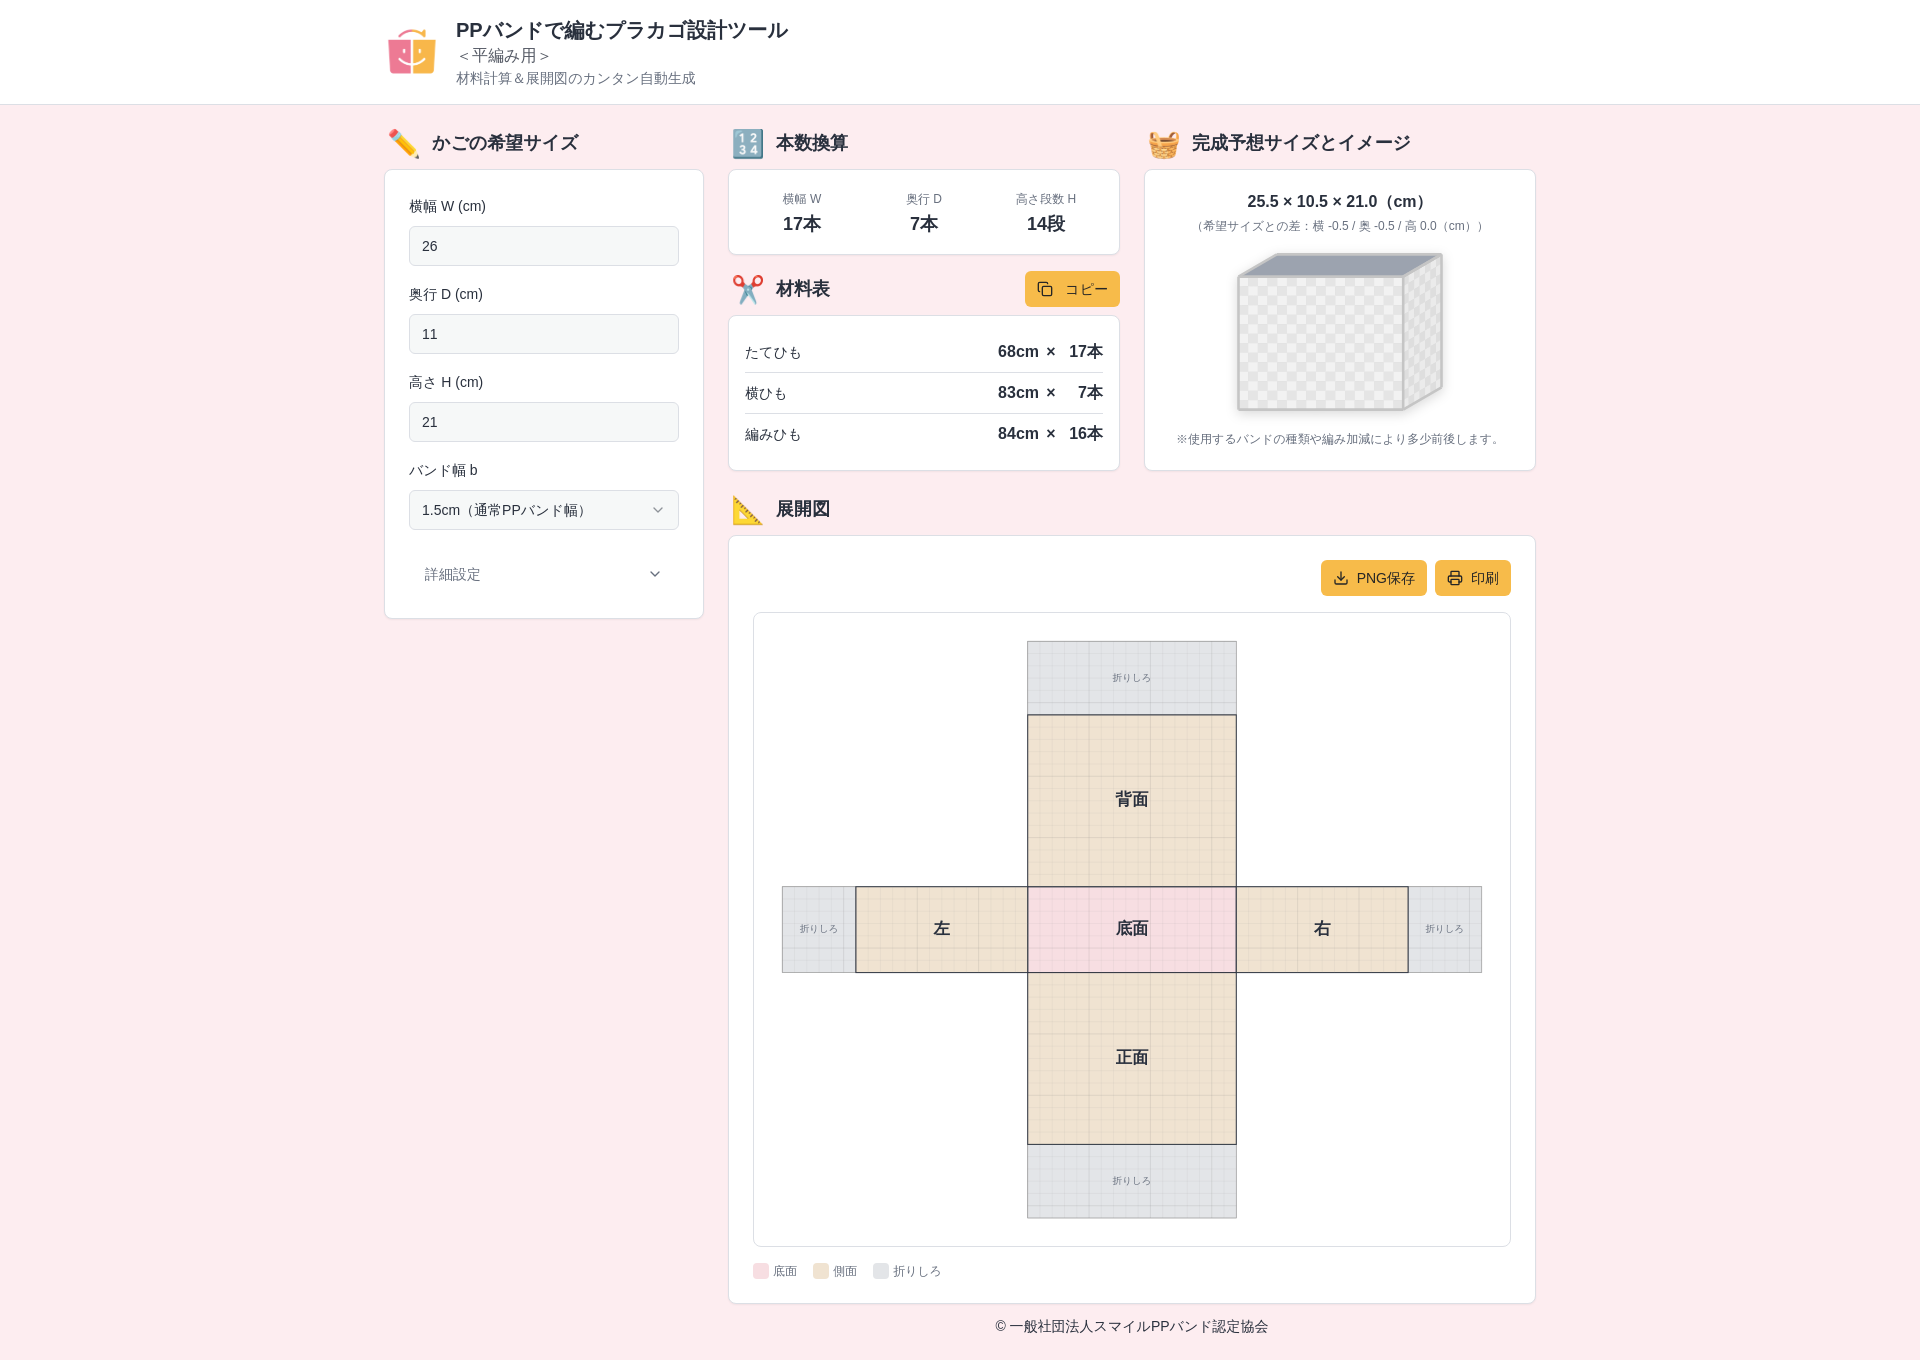The height and width of the screenshot is (1360, 1920).
Task: Copy the materials table with コピー
Action: pos(1072,289)
